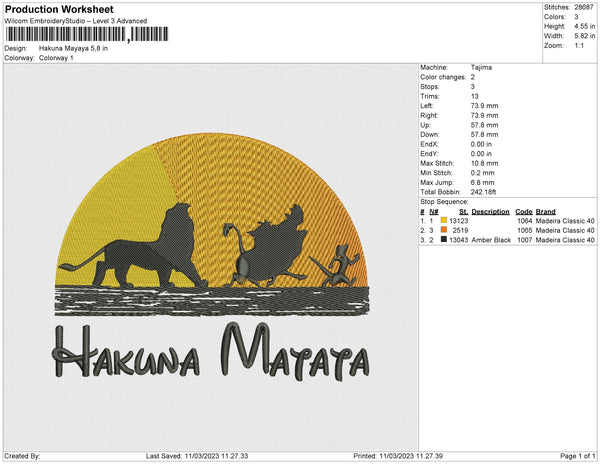Click 'Madeira Classic 40' brand for code 1007
The image size is (600, 464).
pos(565,240)
